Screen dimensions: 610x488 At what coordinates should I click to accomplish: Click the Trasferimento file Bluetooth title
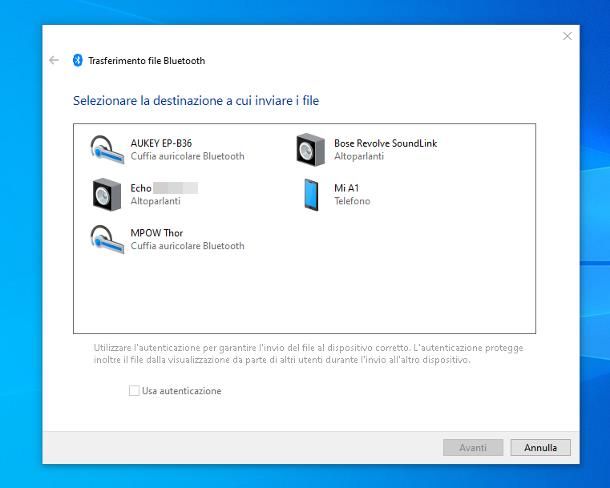click(146, 61)
